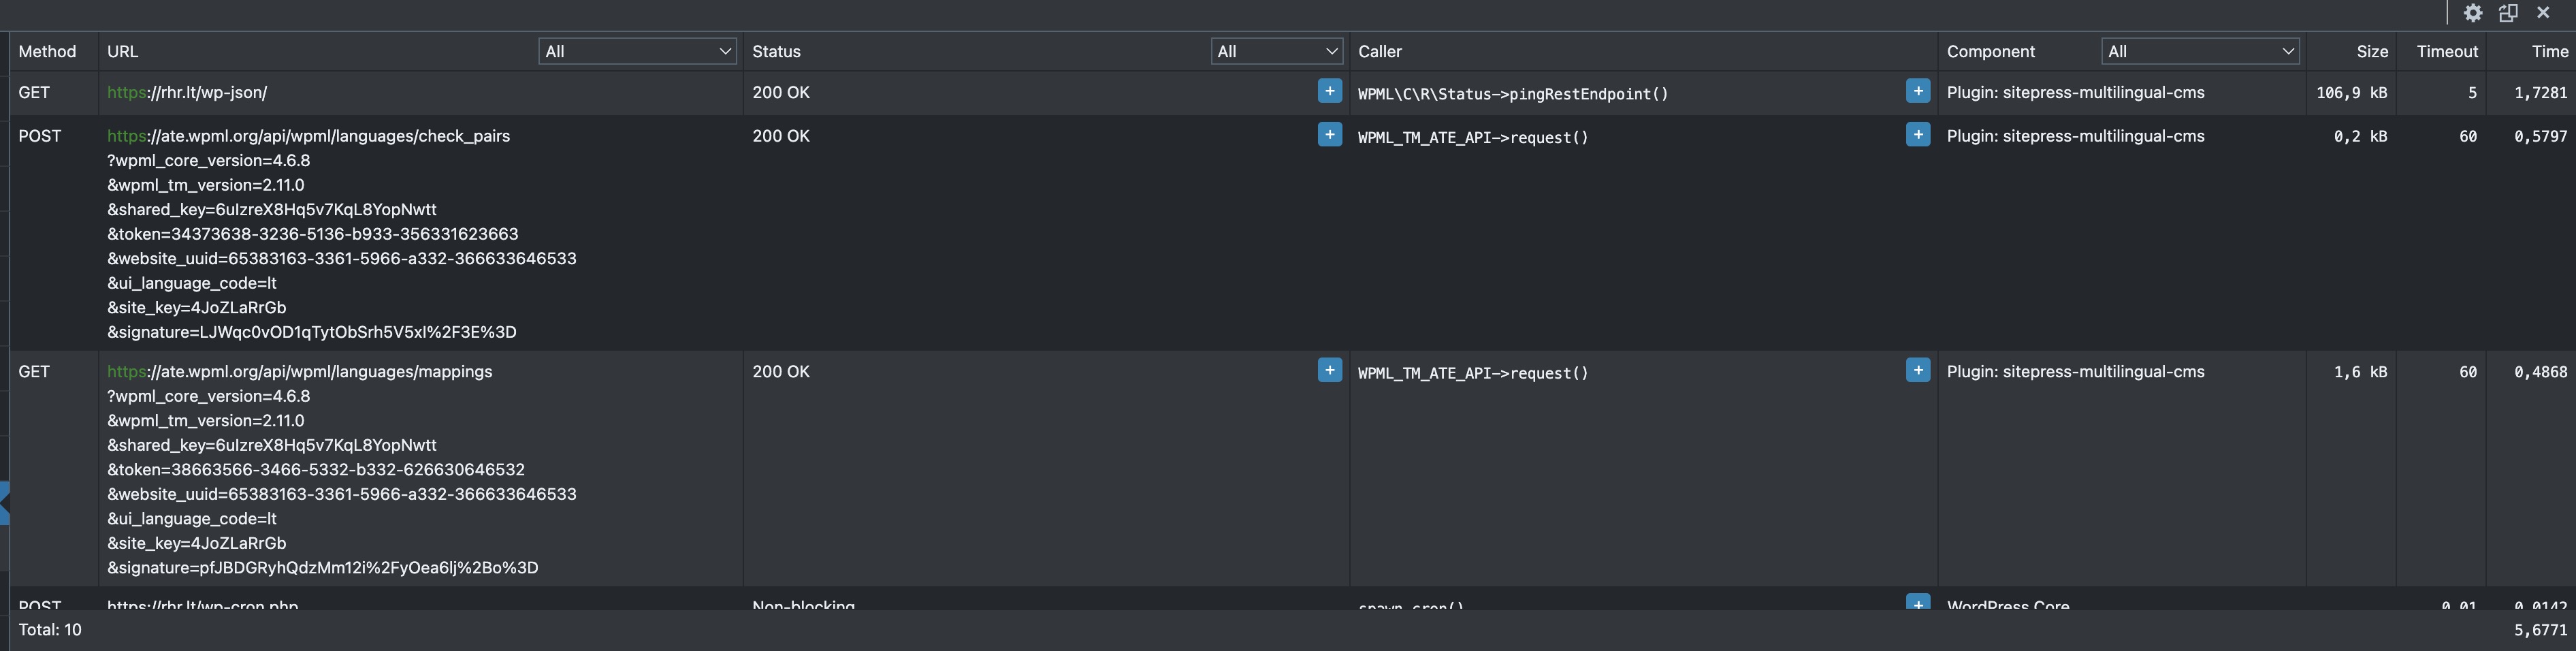
Task: Select the timeout value 5
Action: click(2472, 92)
